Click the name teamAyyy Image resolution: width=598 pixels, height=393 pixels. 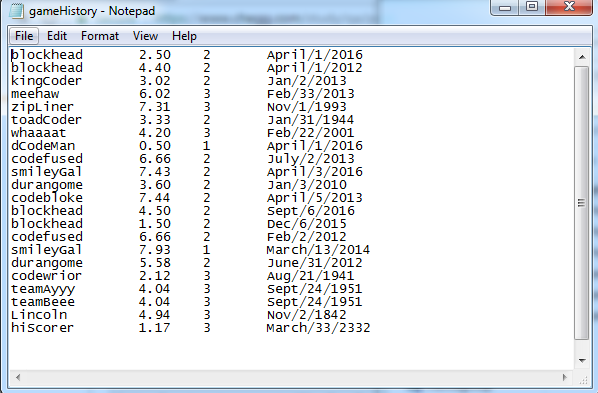pos(43,289)
